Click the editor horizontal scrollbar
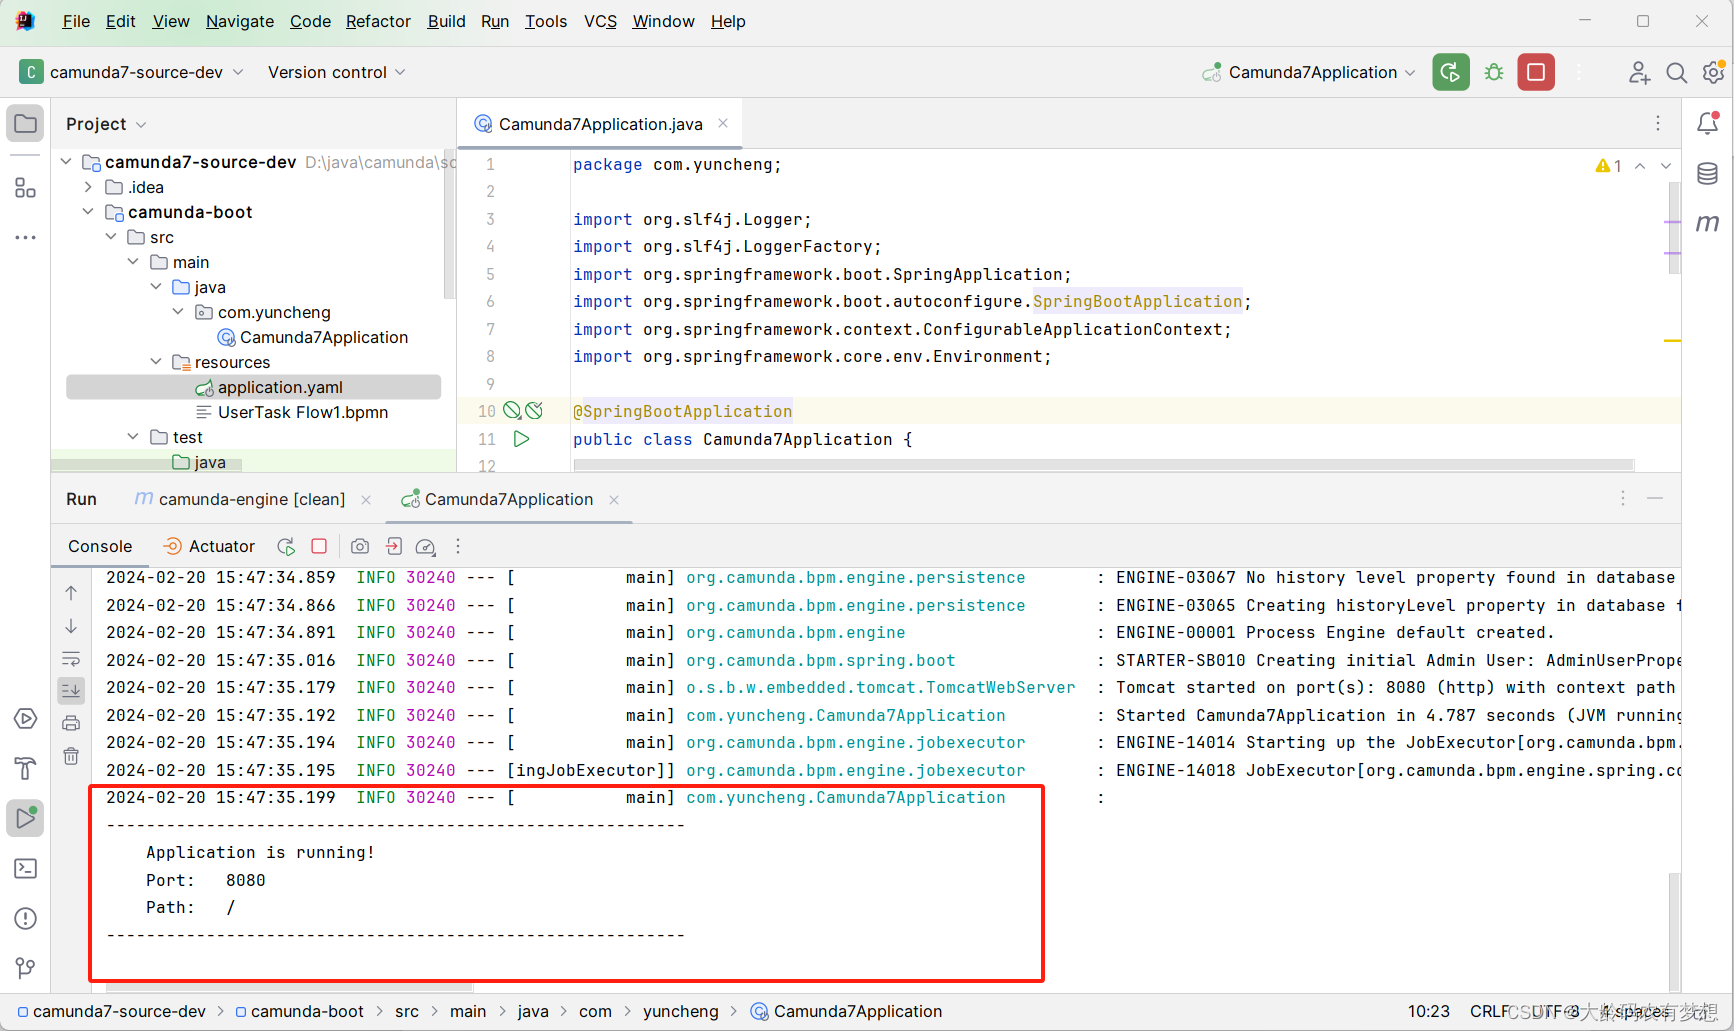This screenshot has width=1734, height=1031. [1103, 465]
